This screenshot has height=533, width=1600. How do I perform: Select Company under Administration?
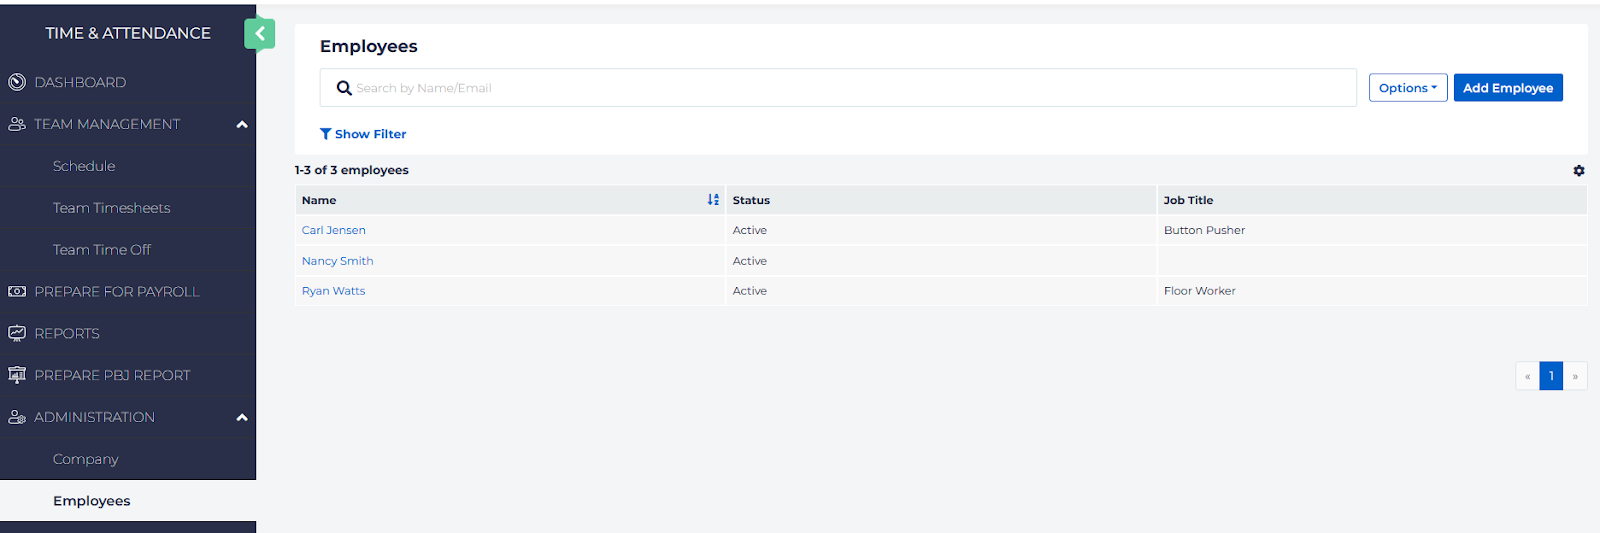pos(86,459)
